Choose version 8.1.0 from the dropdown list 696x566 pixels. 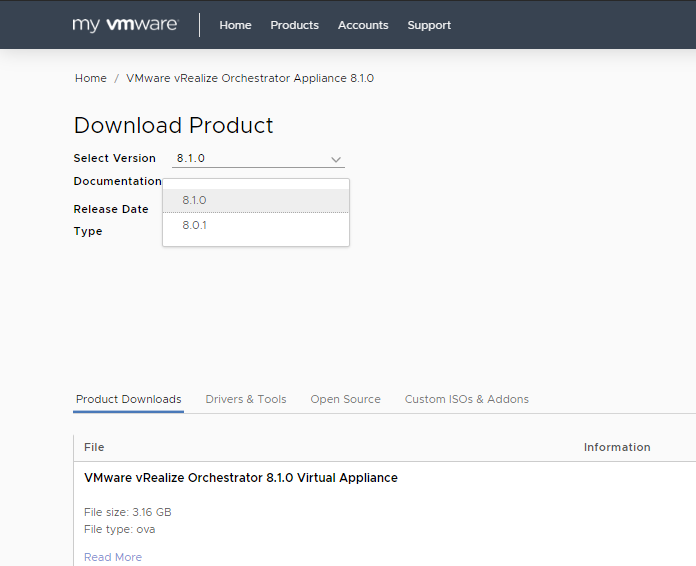tap(256, 200)
